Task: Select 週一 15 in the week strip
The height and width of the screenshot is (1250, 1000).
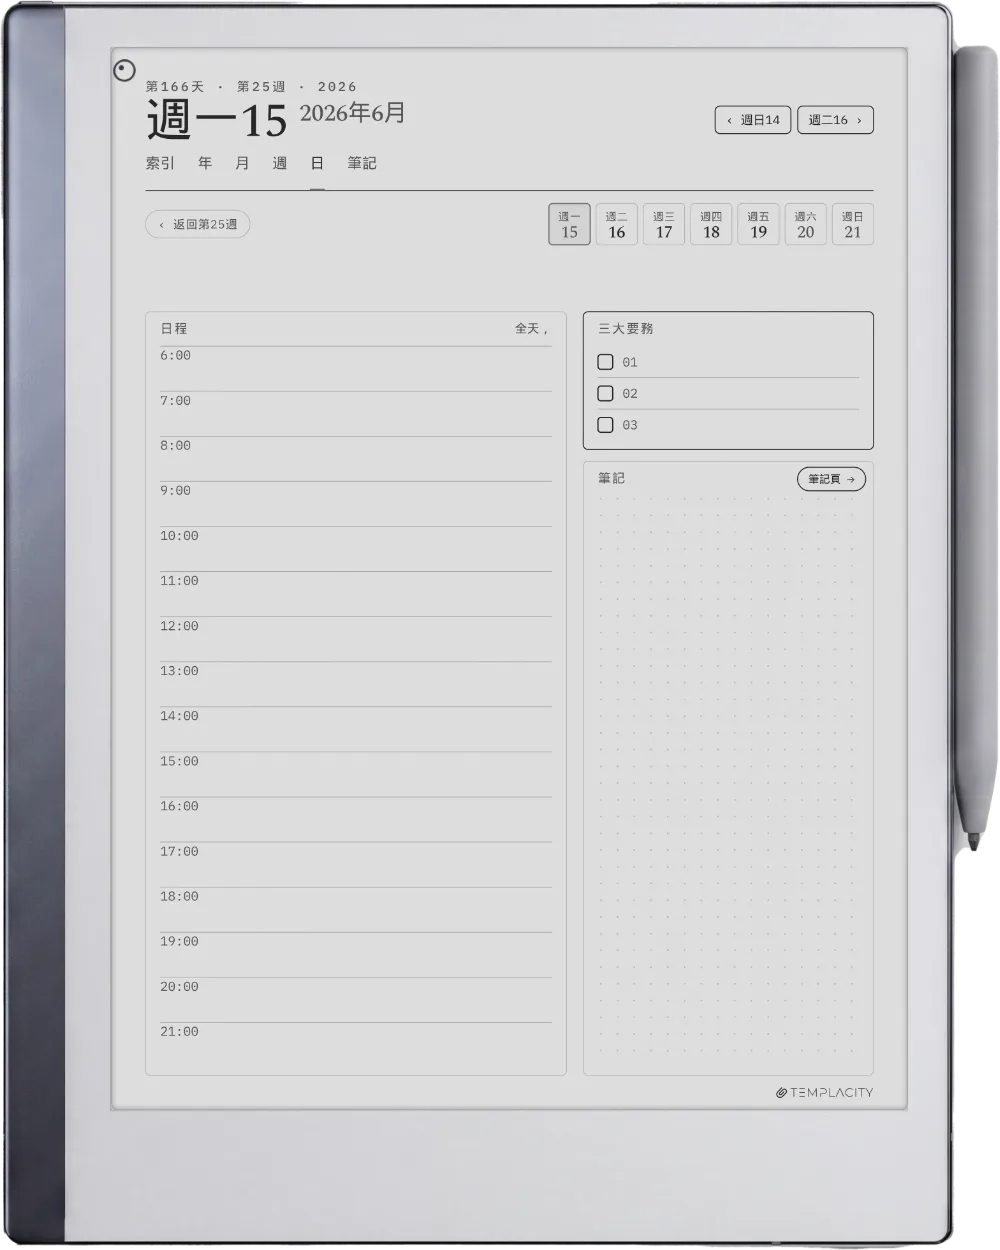Action: [569, 225]
